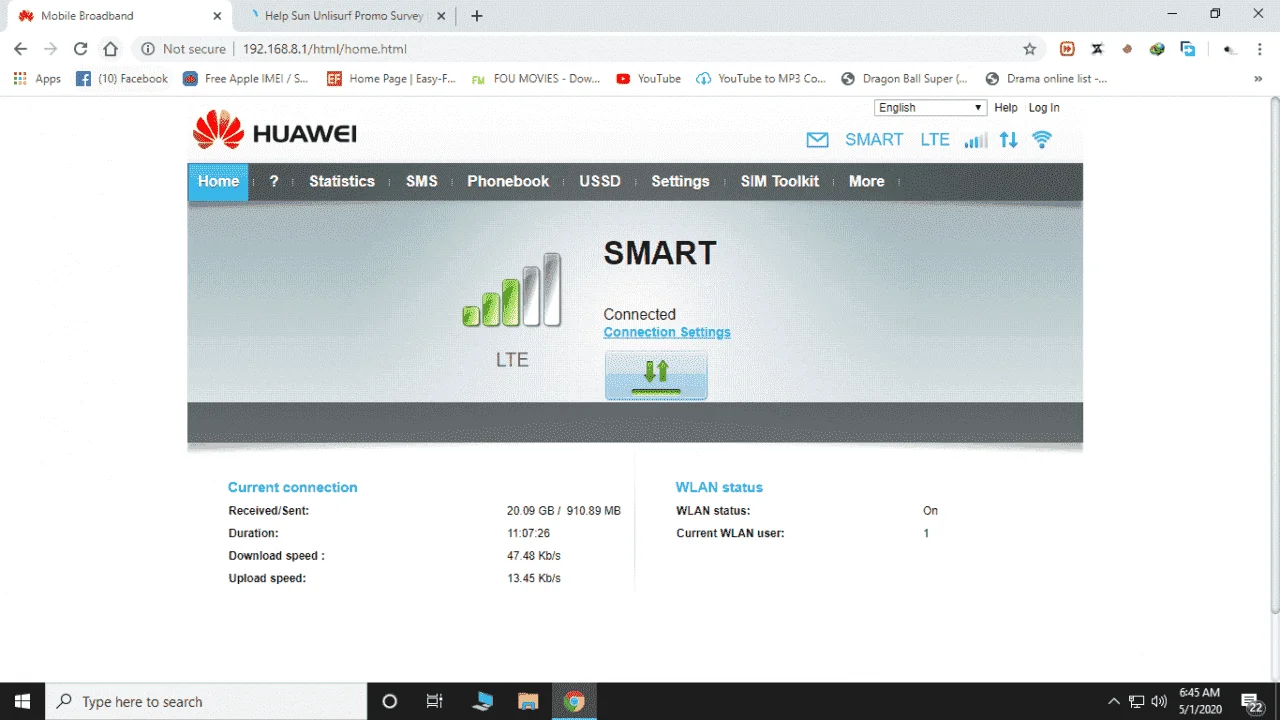Click the connect/disconnect data button
Screen dimensions: 1280x720
coord(656,375)
